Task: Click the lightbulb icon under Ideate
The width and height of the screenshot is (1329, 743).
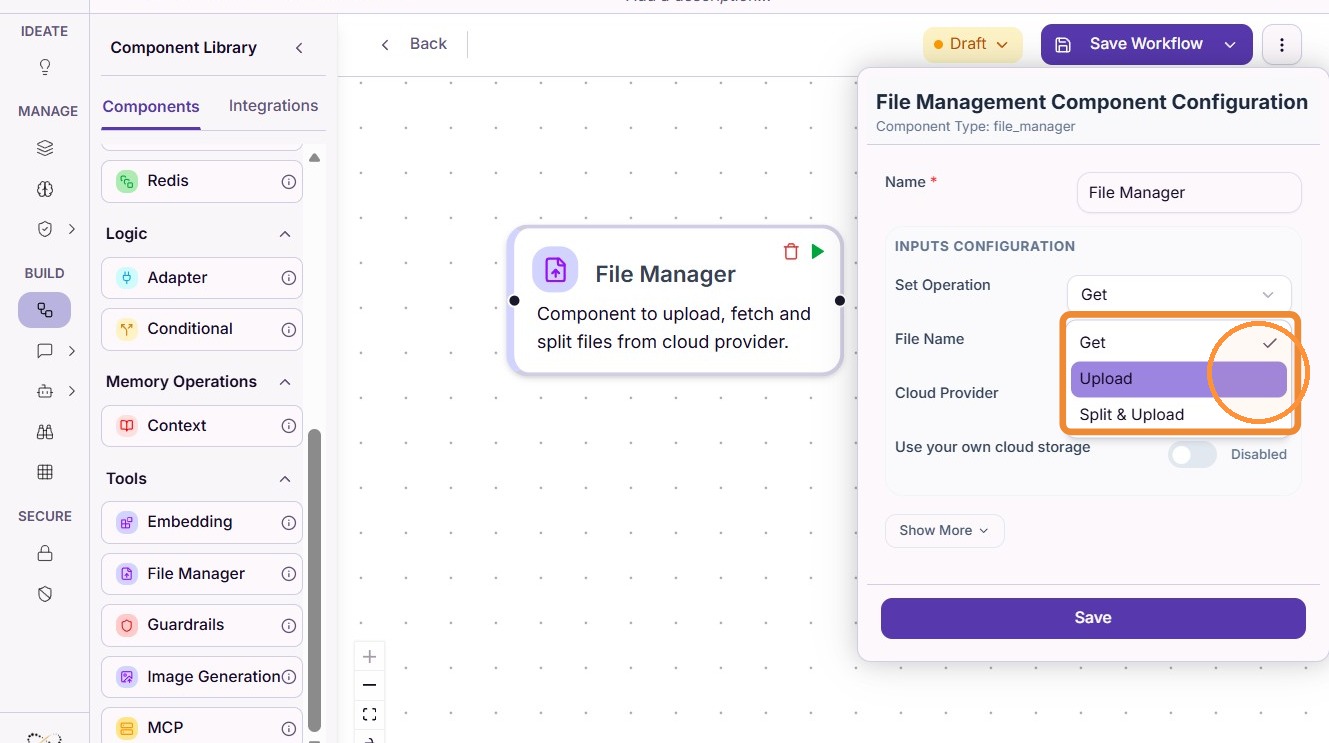Action: tap(44, 68)
